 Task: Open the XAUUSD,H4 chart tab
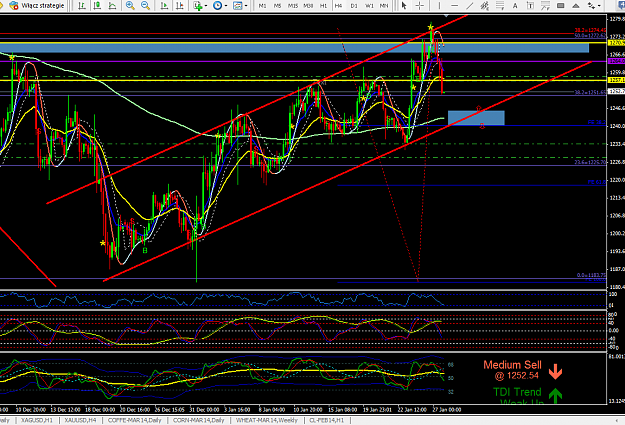[80, 420]
